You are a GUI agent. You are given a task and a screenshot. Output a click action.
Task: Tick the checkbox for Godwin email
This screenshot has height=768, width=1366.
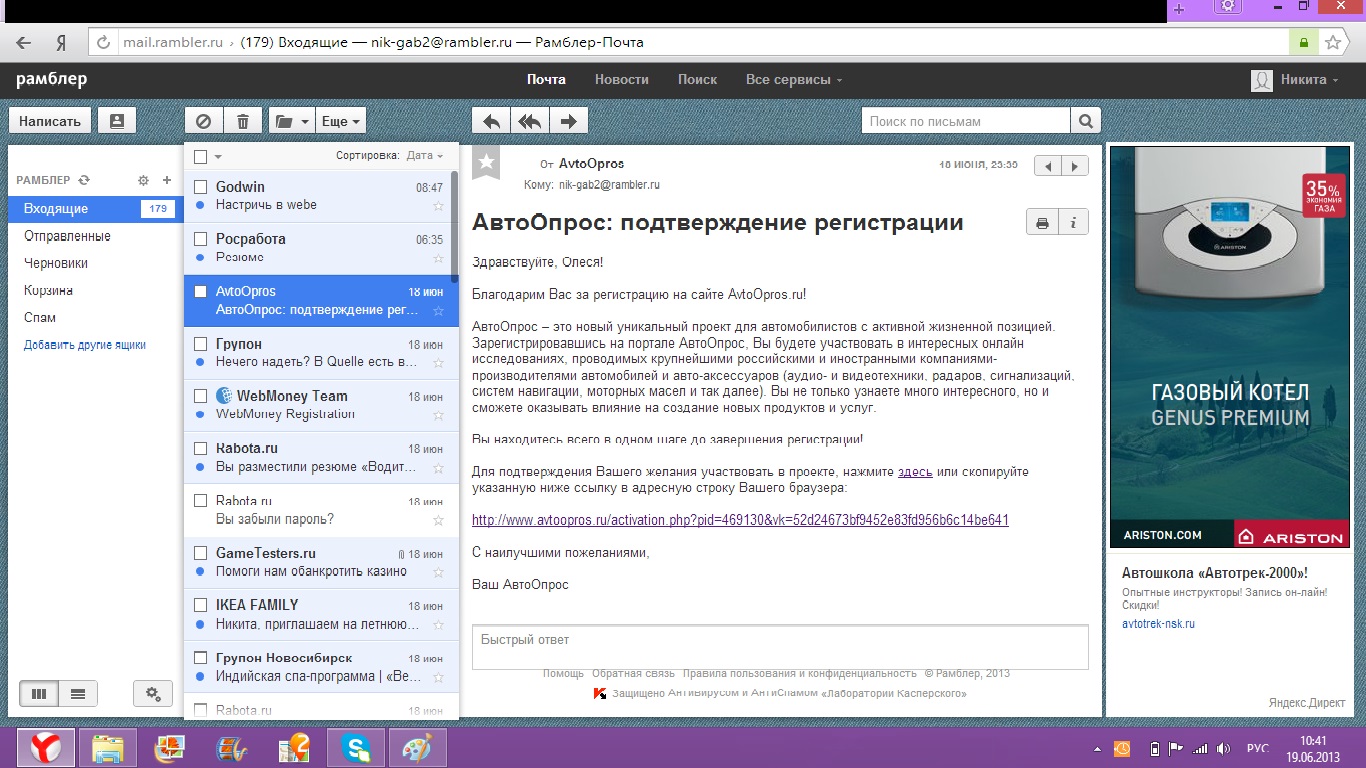click(200, 187)
